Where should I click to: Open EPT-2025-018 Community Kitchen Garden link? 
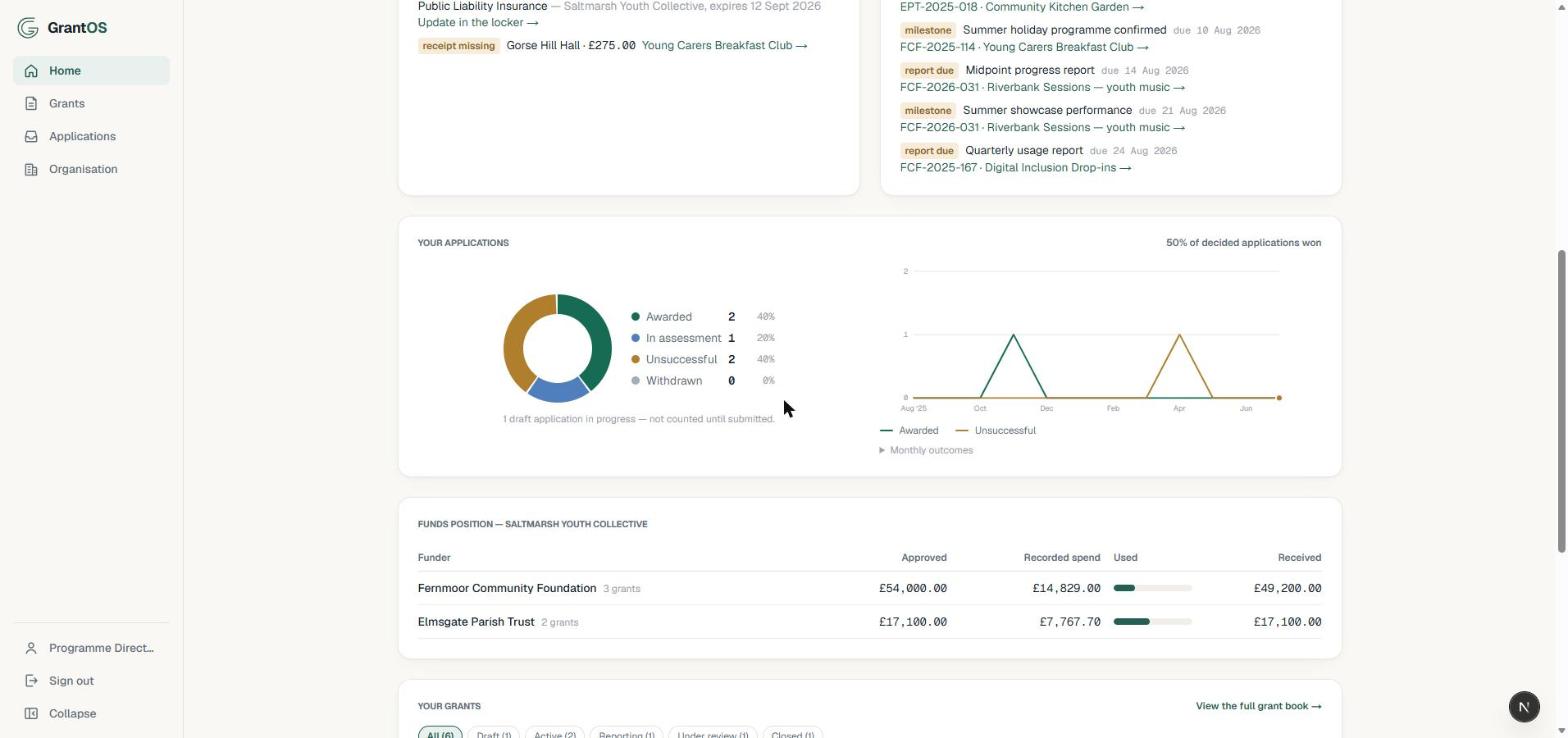coord(1022,7)
